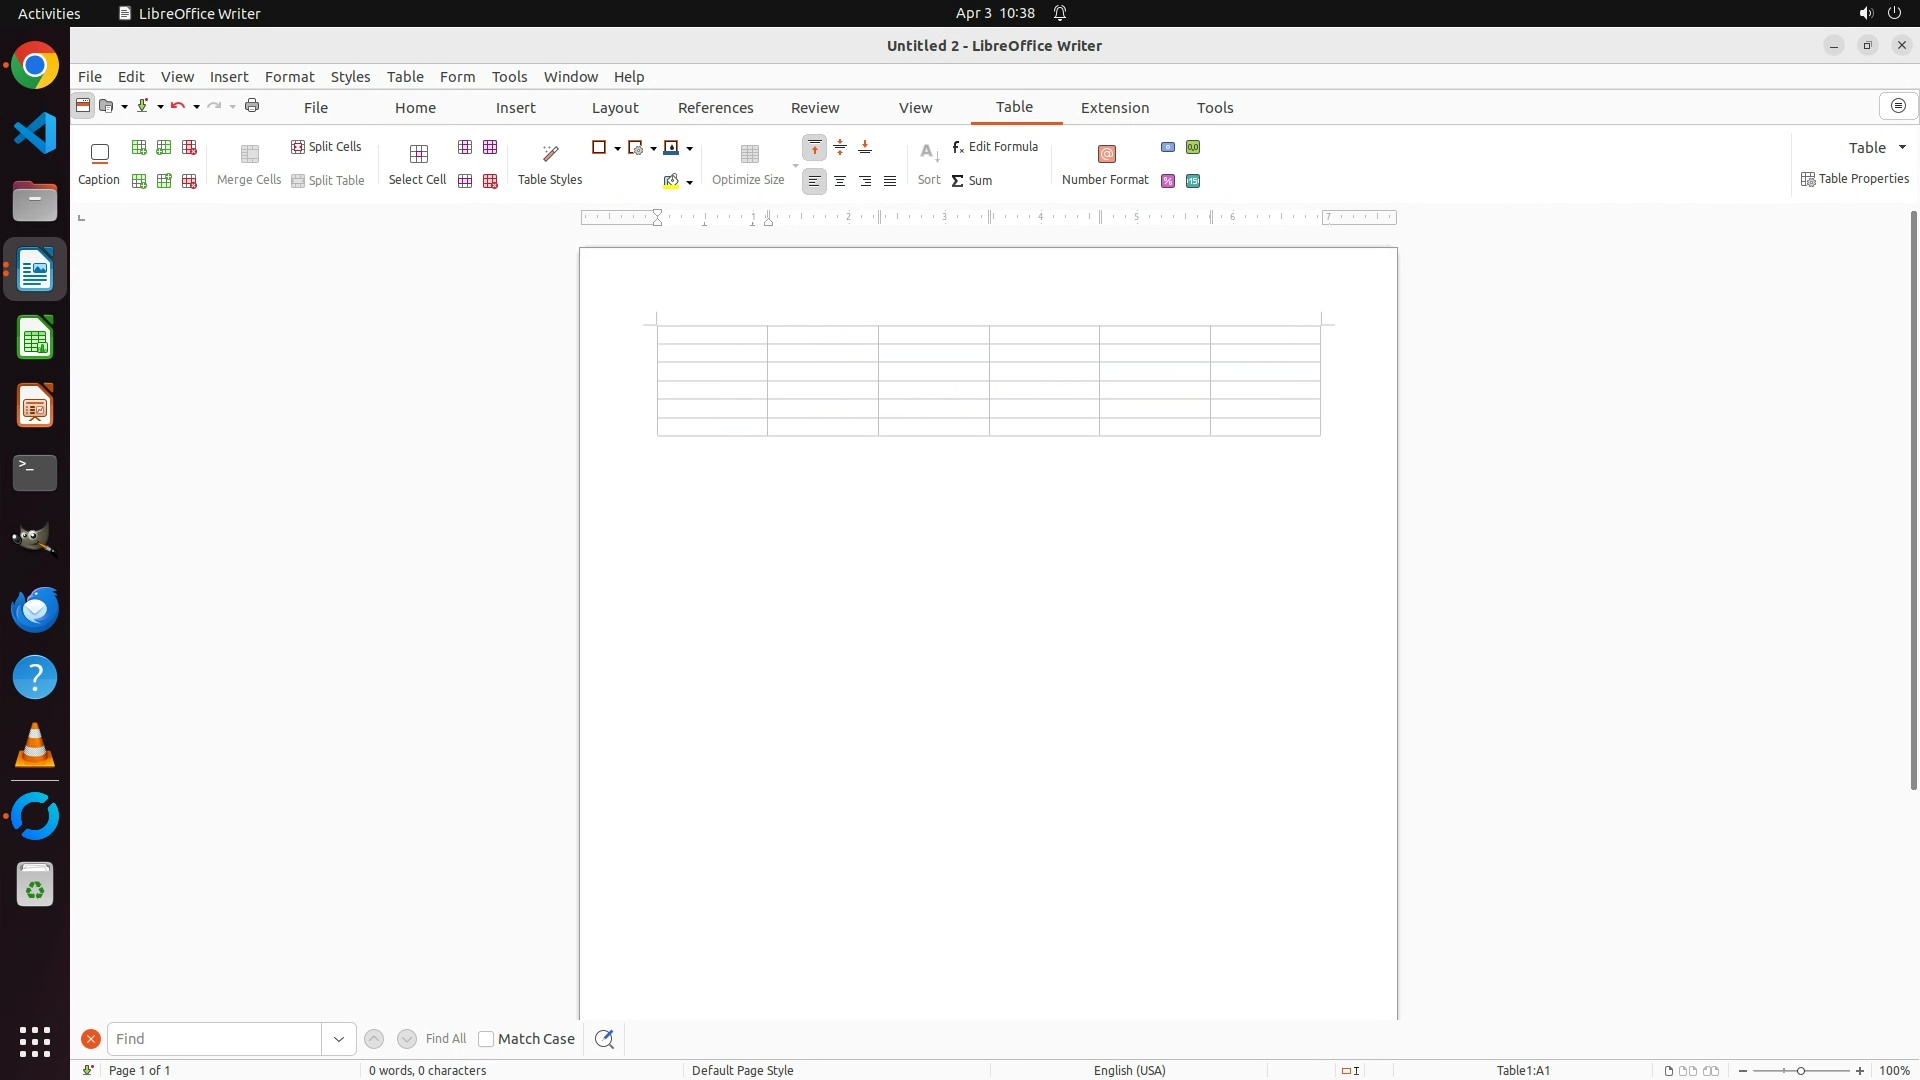The image size is (1920, 1080).
Task: Click the Table Properties button
Action: coord(1855,179)
